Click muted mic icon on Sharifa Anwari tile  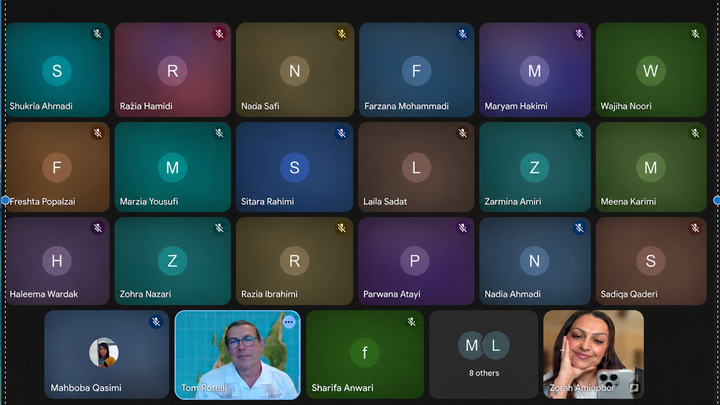coord(411,322)
